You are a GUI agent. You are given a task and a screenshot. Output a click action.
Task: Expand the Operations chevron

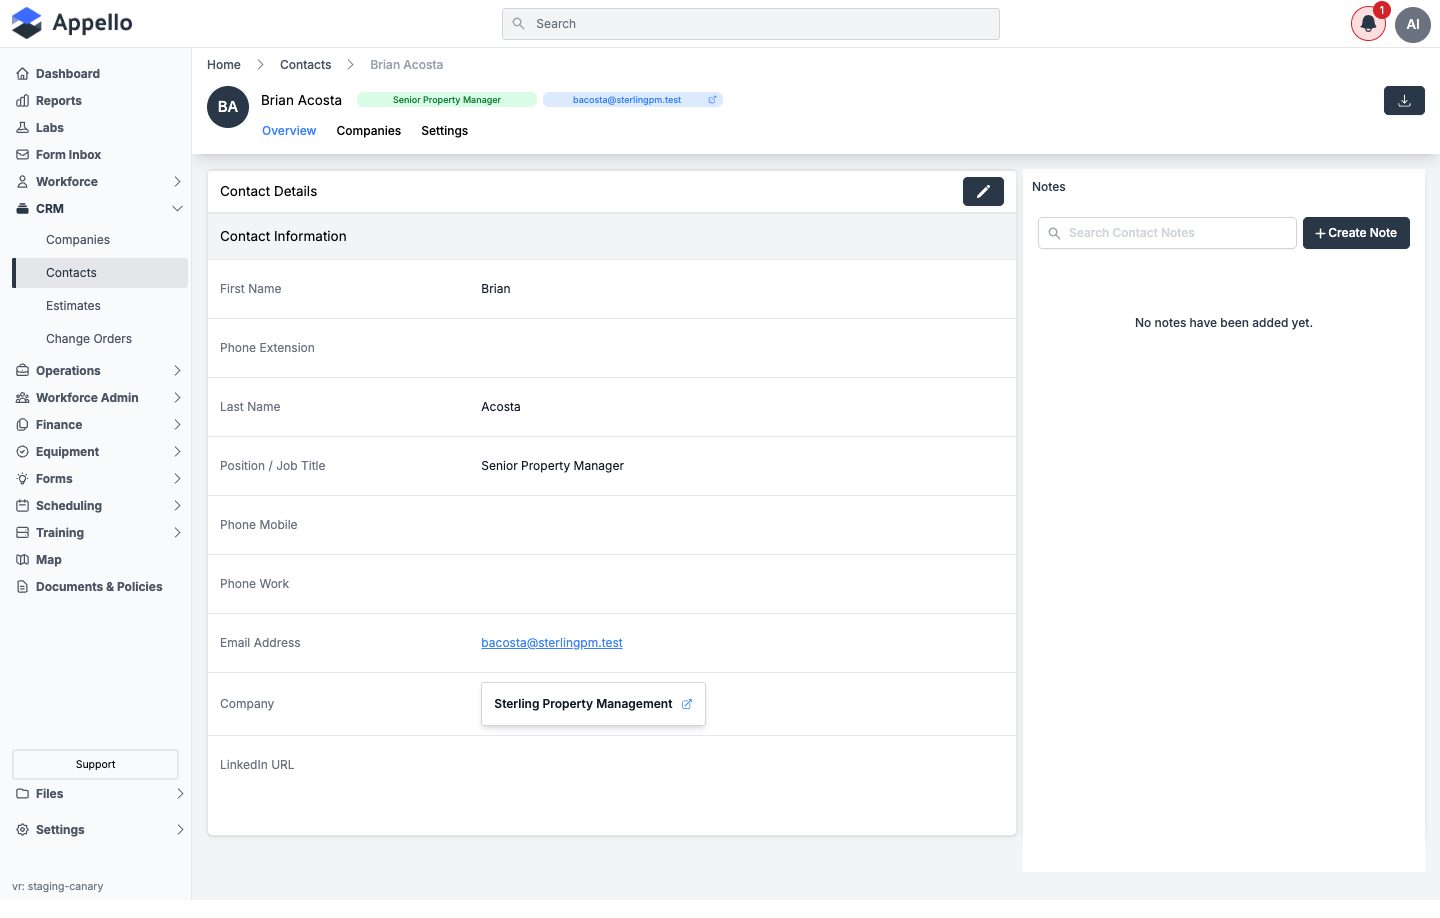tap(177, 371)
